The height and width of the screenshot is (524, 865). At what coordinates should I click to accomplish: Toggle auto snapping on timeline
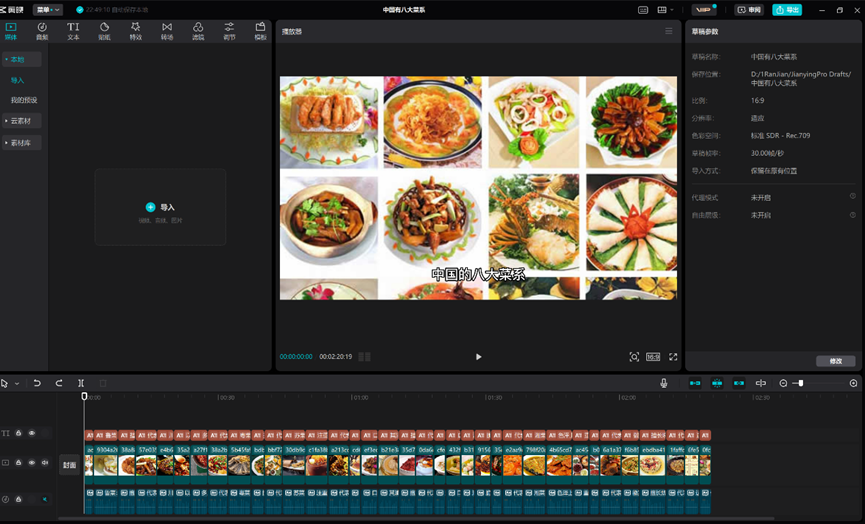pos(717,383)
